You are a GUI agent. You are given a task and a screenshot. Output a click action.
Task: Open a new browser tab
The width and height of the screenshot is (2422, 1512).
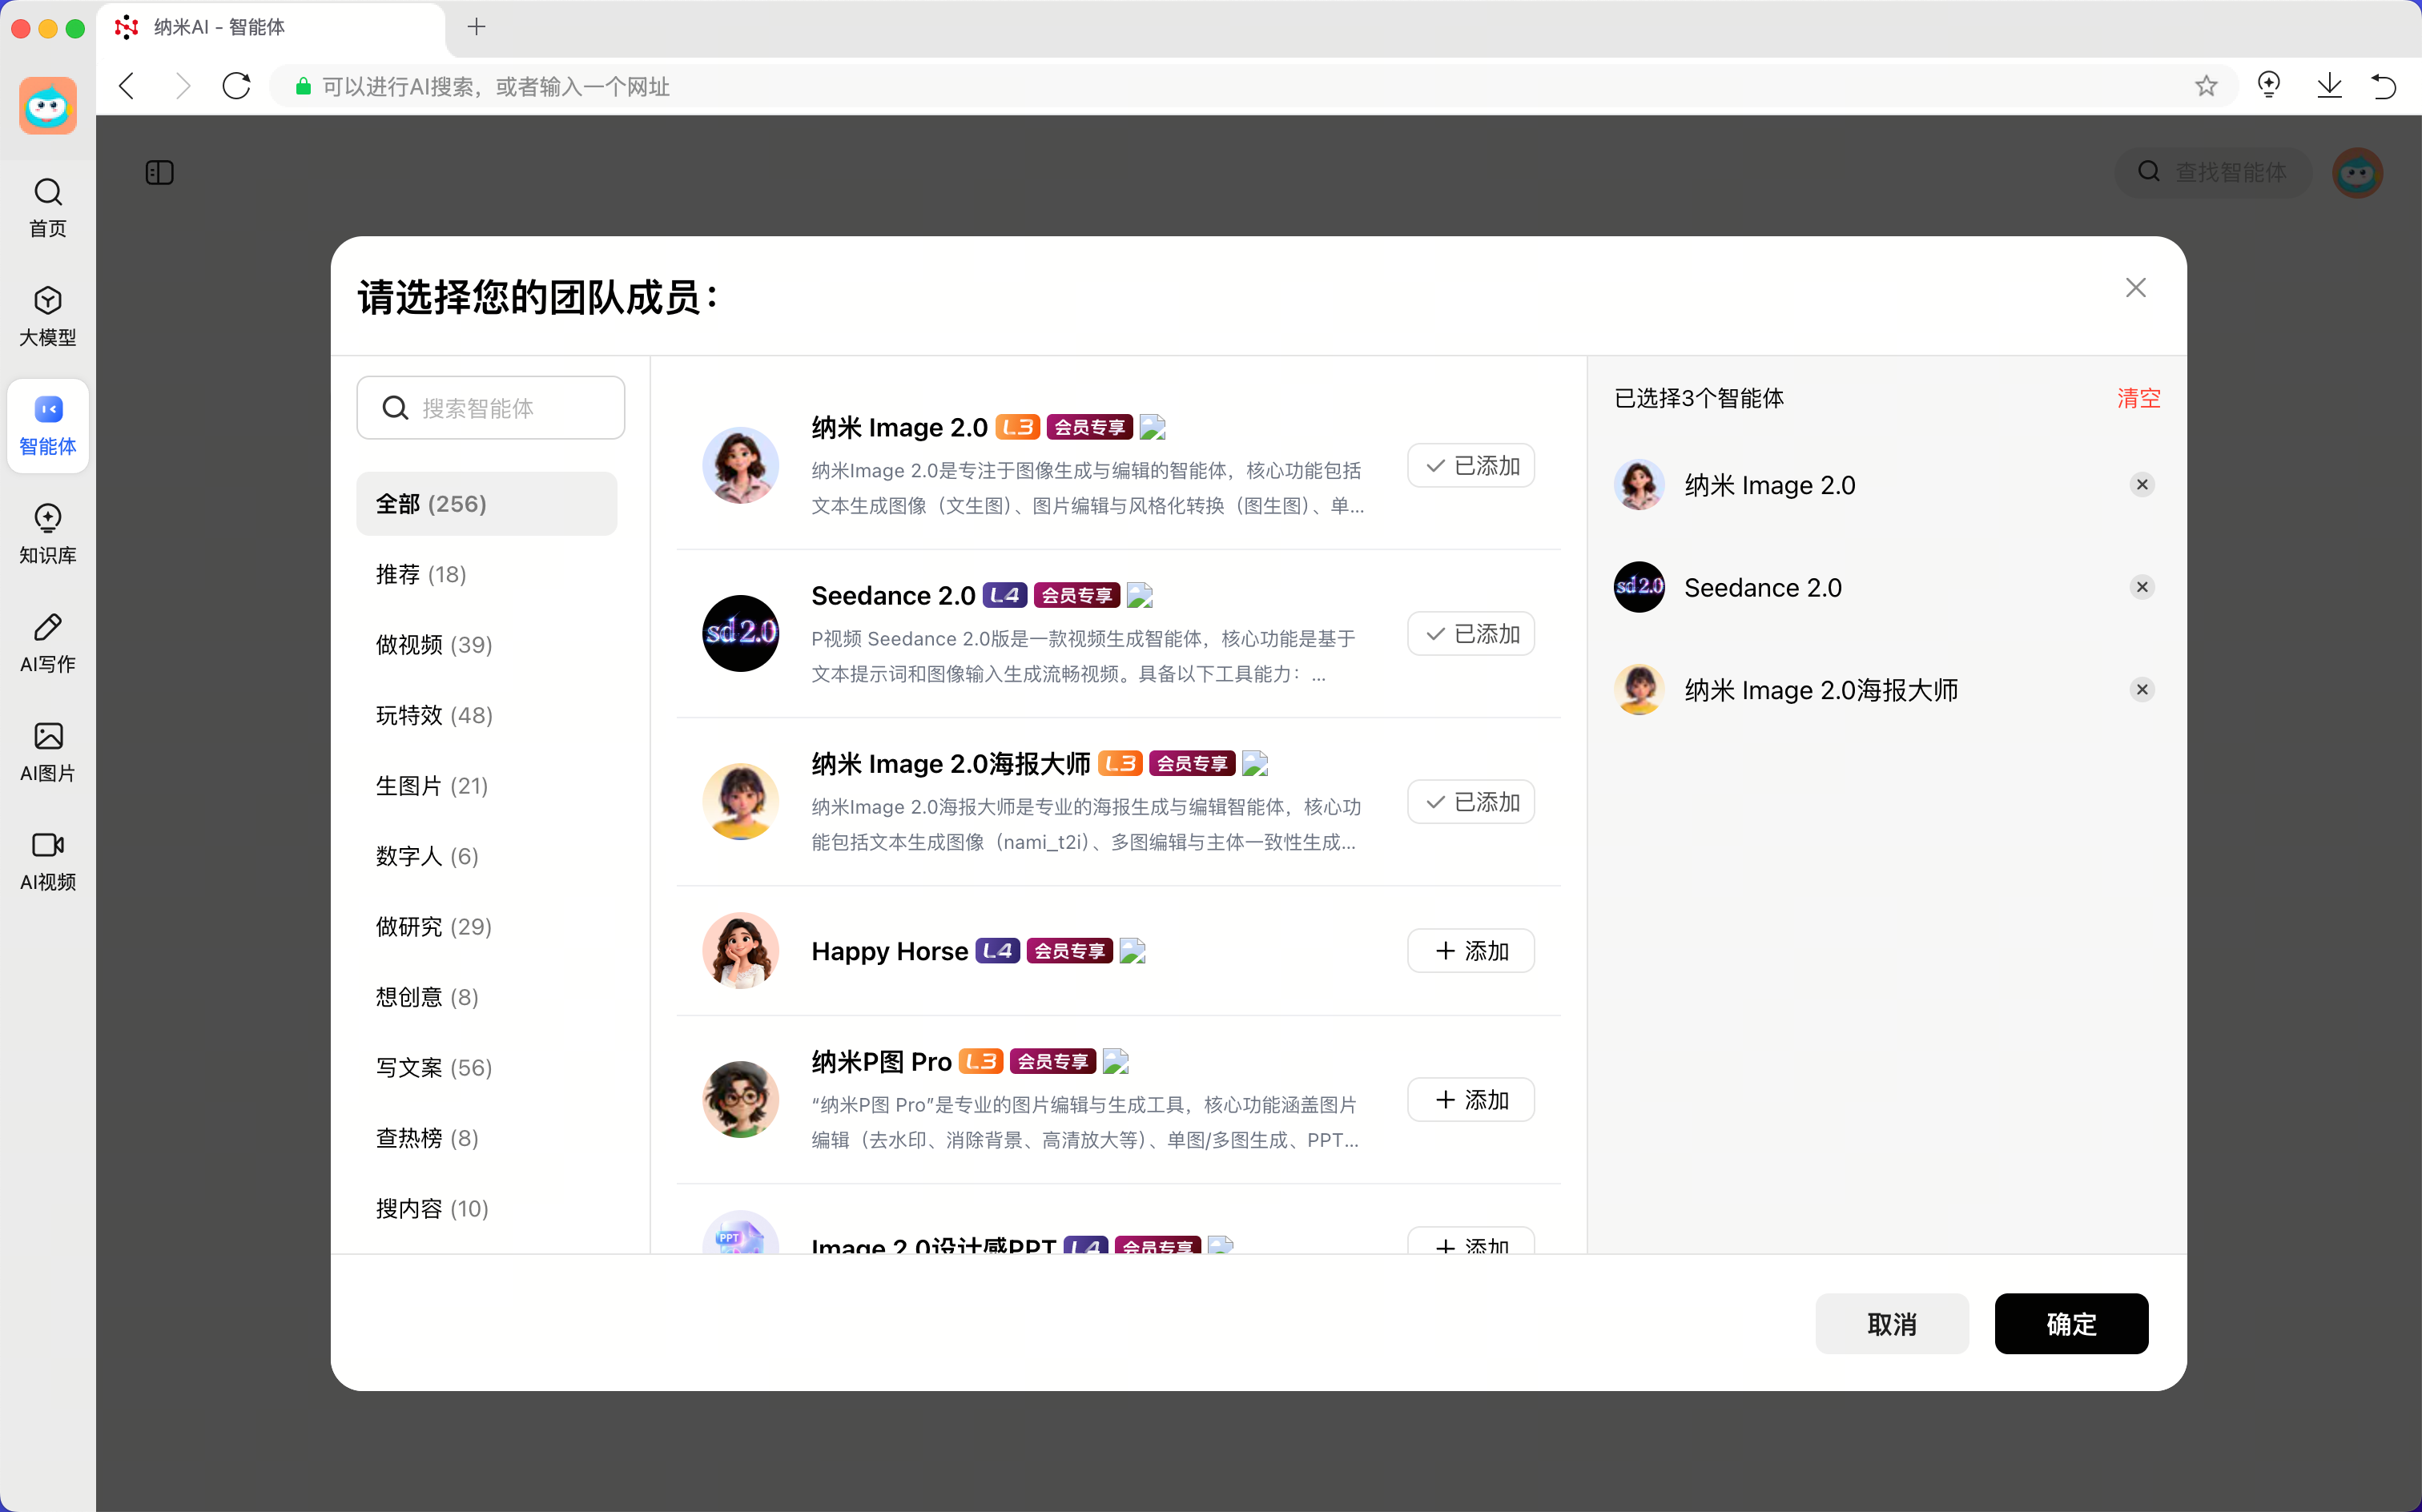coord(477,27)
